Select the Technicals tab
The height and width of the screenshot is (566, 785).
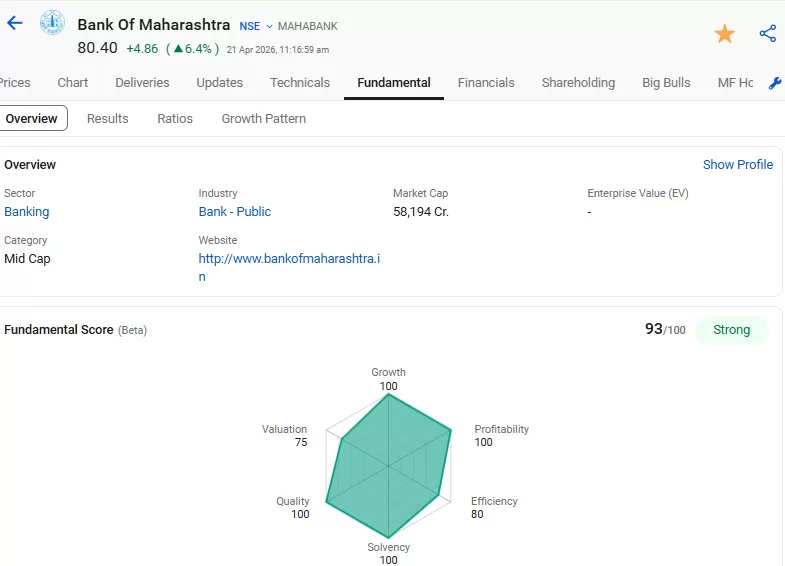click(300, 83)
